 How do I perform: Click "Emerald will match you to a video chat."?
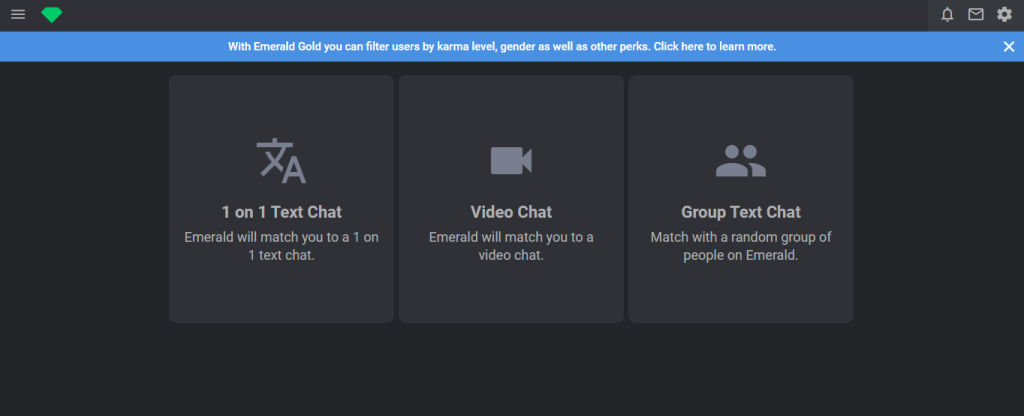[511, 246]
